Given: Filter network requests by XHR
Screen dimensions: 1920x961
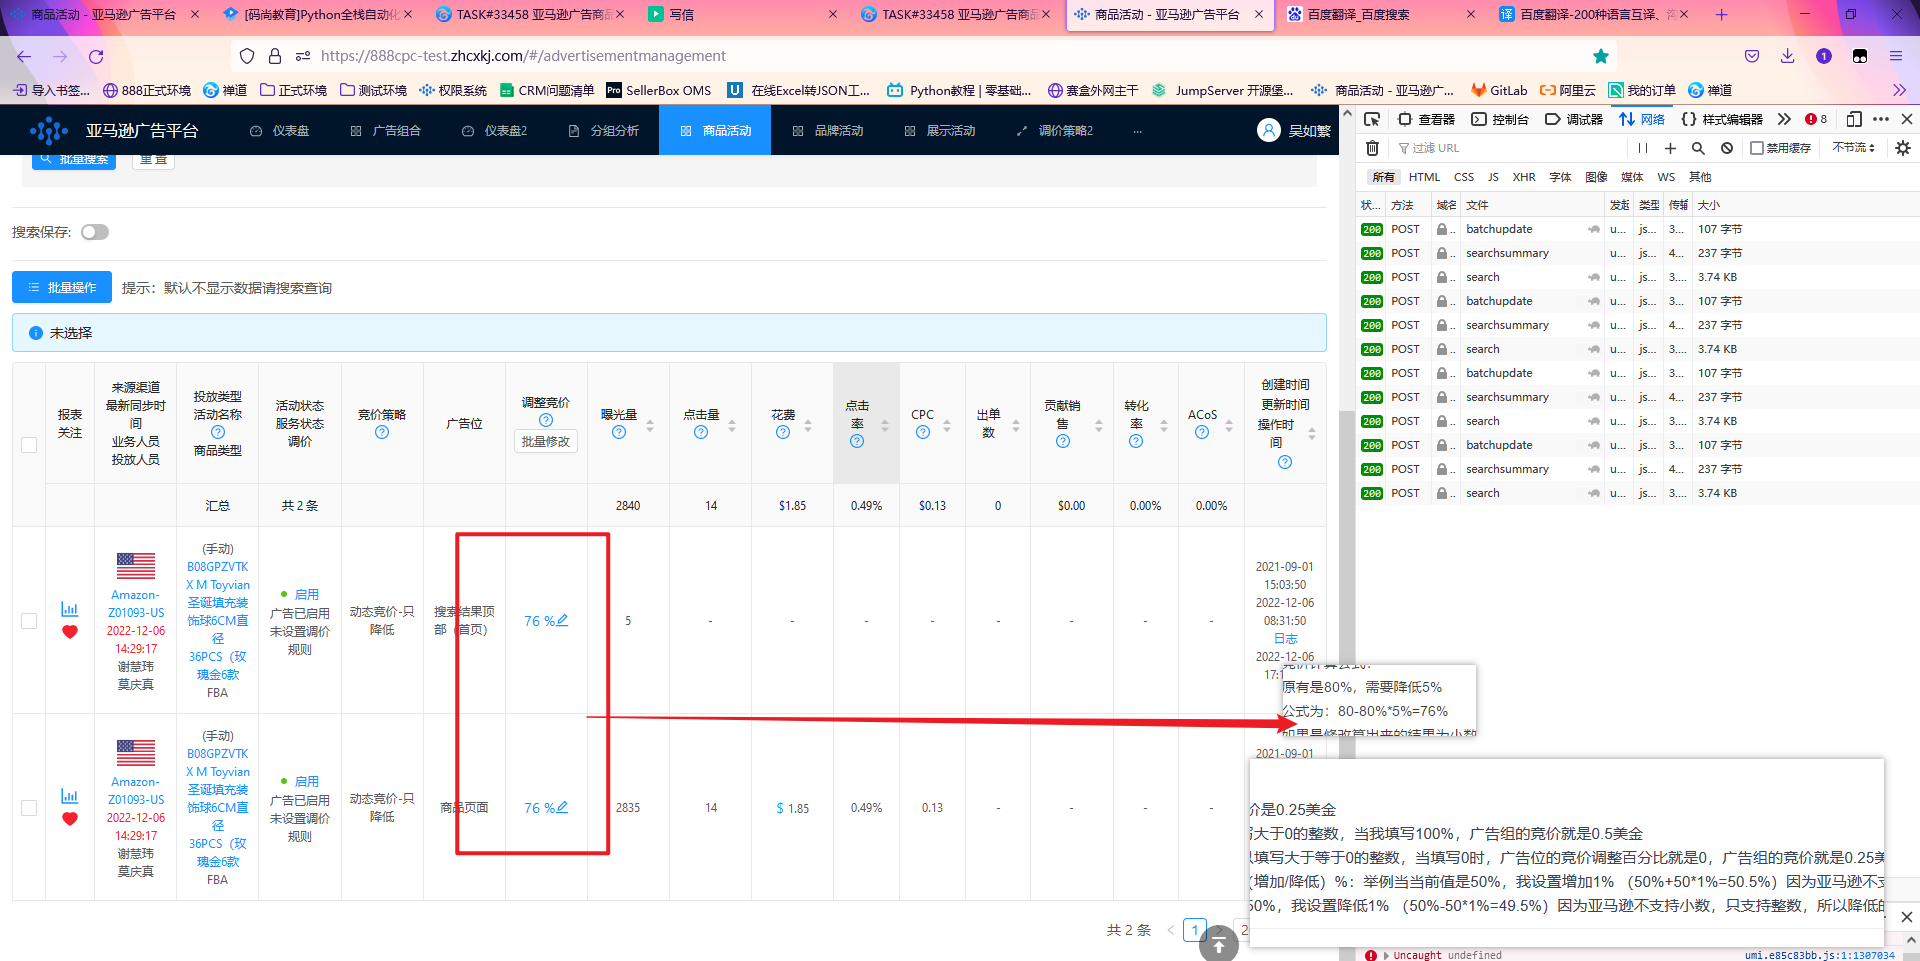Looking at the screenshot, I should [1524, 177].
